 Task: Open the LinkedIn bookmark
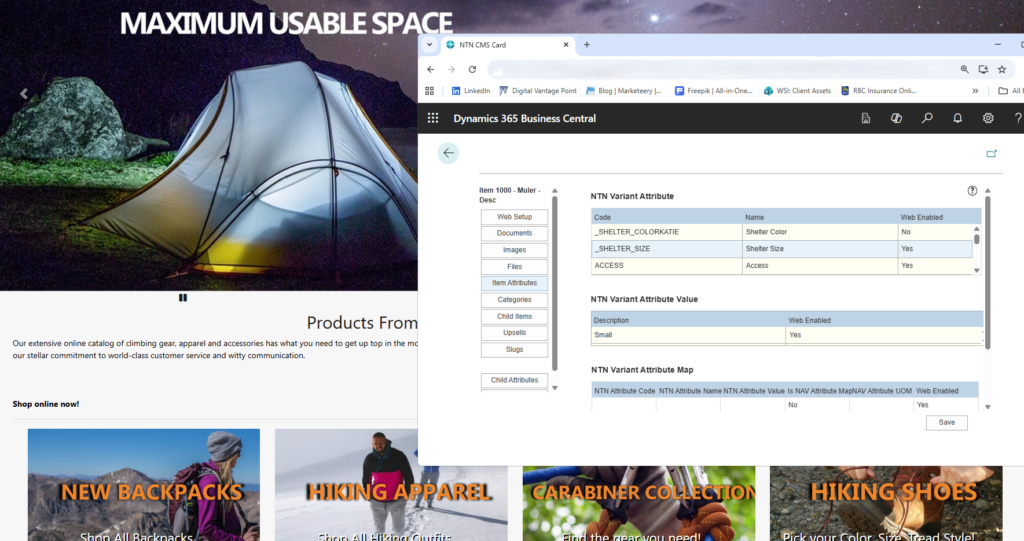pos(470,91)
